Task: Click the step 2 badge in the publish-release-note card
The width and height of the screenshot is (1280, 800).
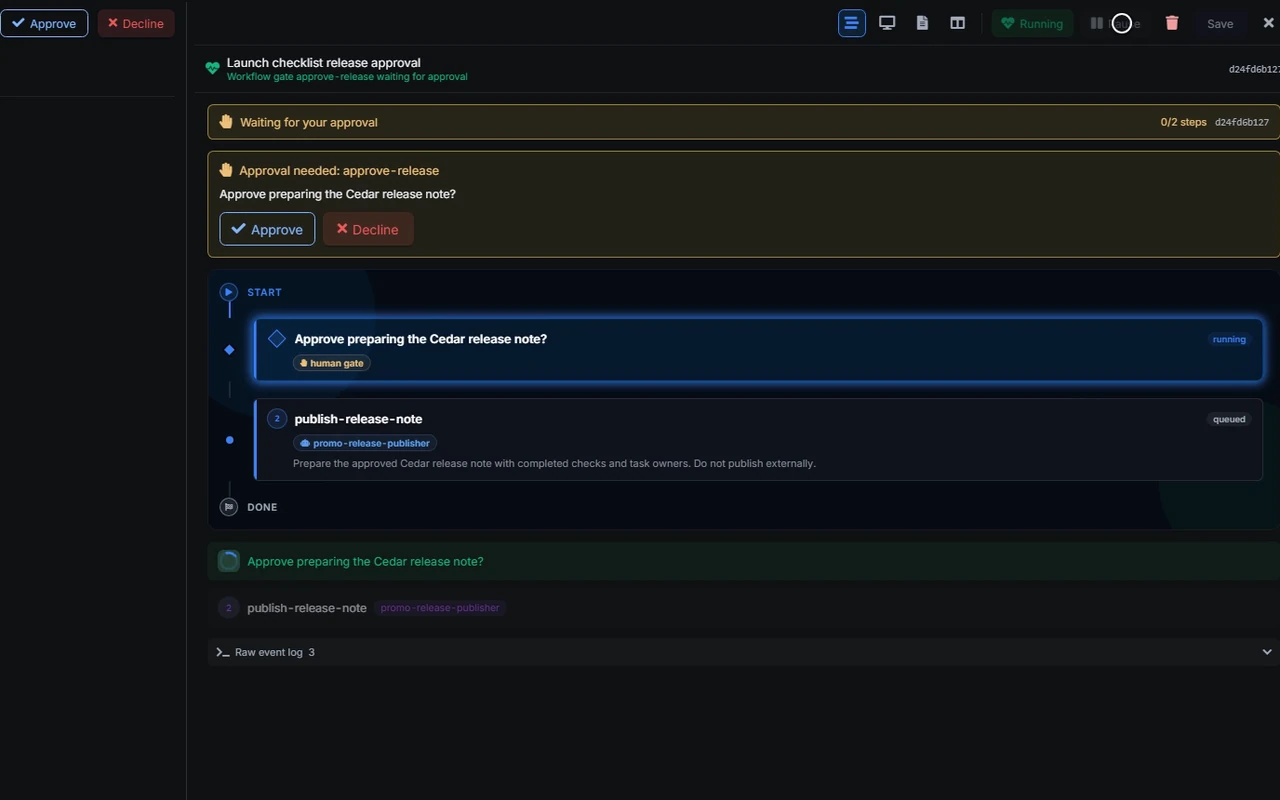Action: pos(277,419)
